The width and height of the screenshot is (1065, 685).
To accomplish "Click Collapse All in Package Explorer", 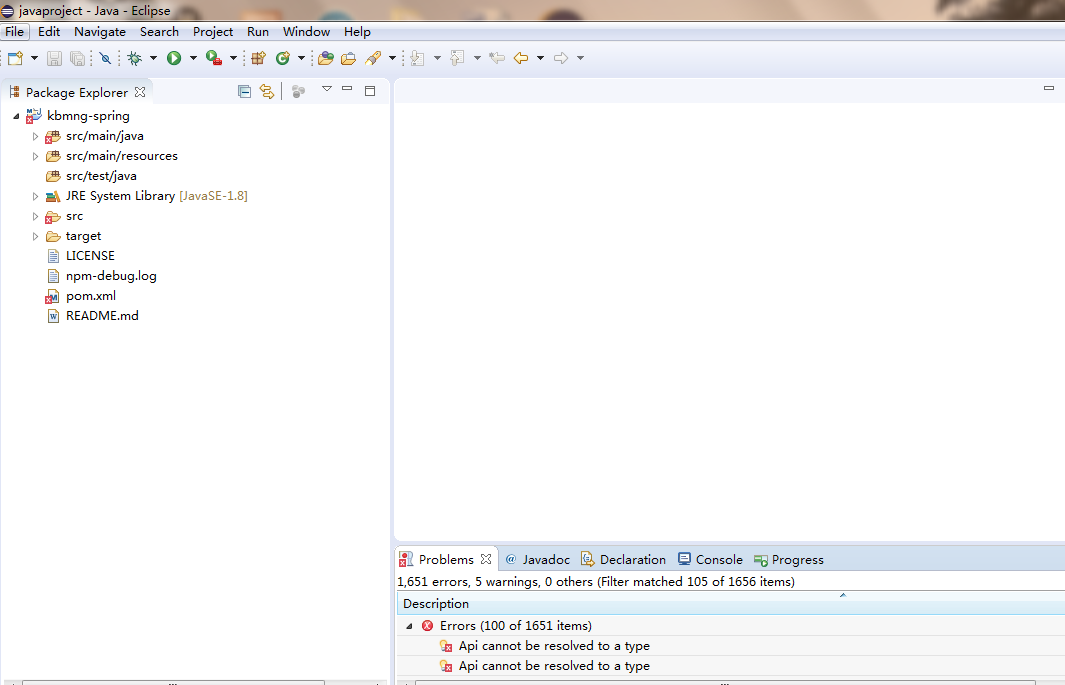I will (x=245, y=92).
